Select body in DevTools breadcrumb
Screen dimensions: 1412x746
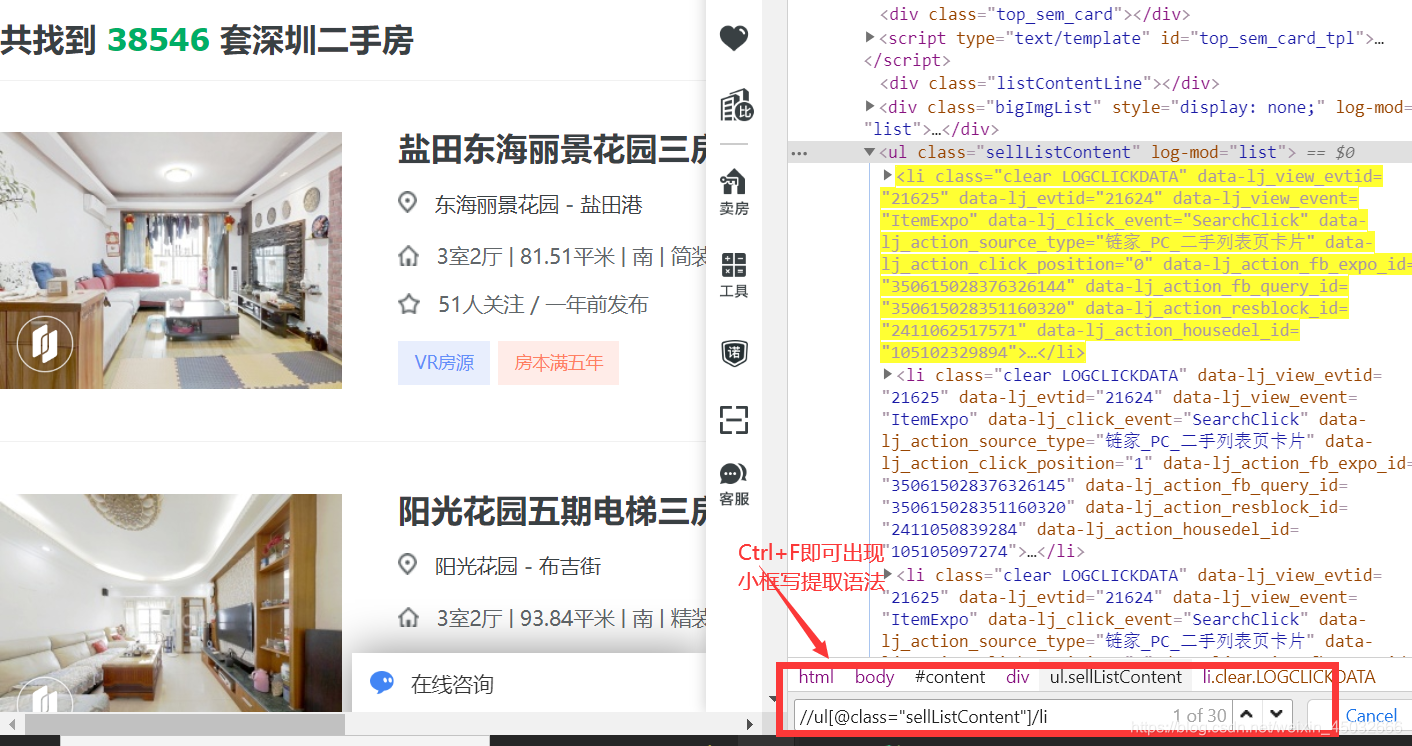pos(875,677)
